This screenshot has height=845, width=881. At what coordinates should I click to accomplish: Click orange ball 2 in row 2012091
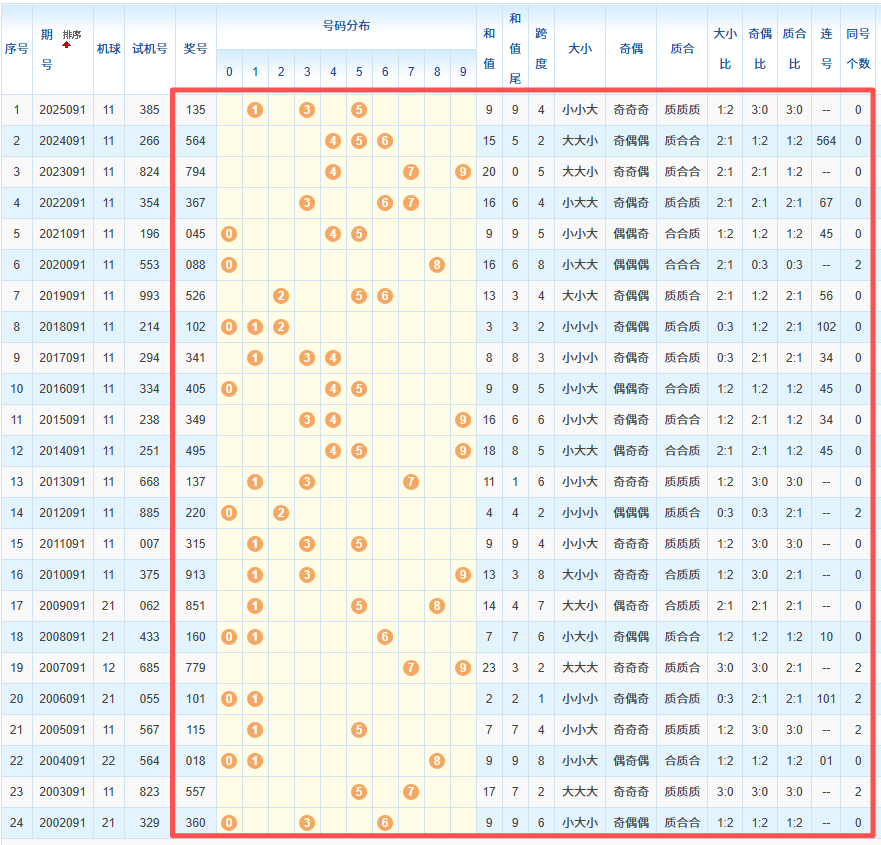(x=281, y=513)
